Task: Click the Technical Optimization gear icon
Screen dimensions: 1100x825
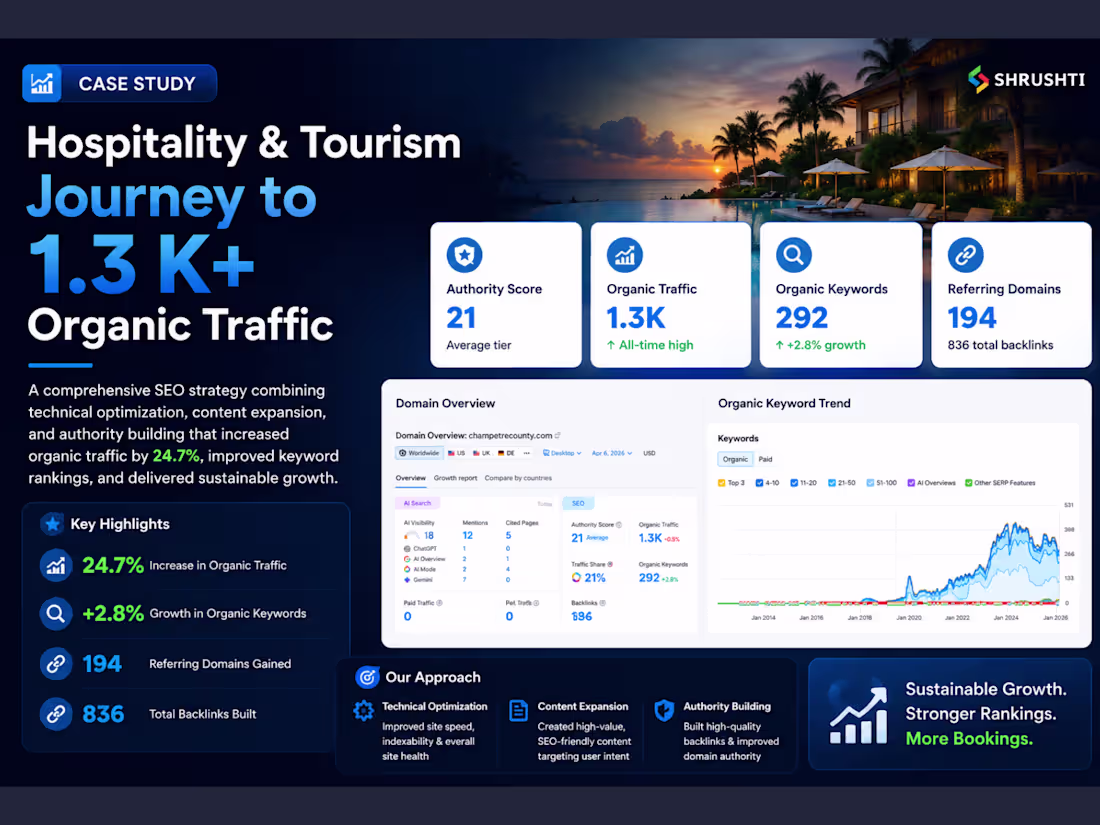Action: 363,711
